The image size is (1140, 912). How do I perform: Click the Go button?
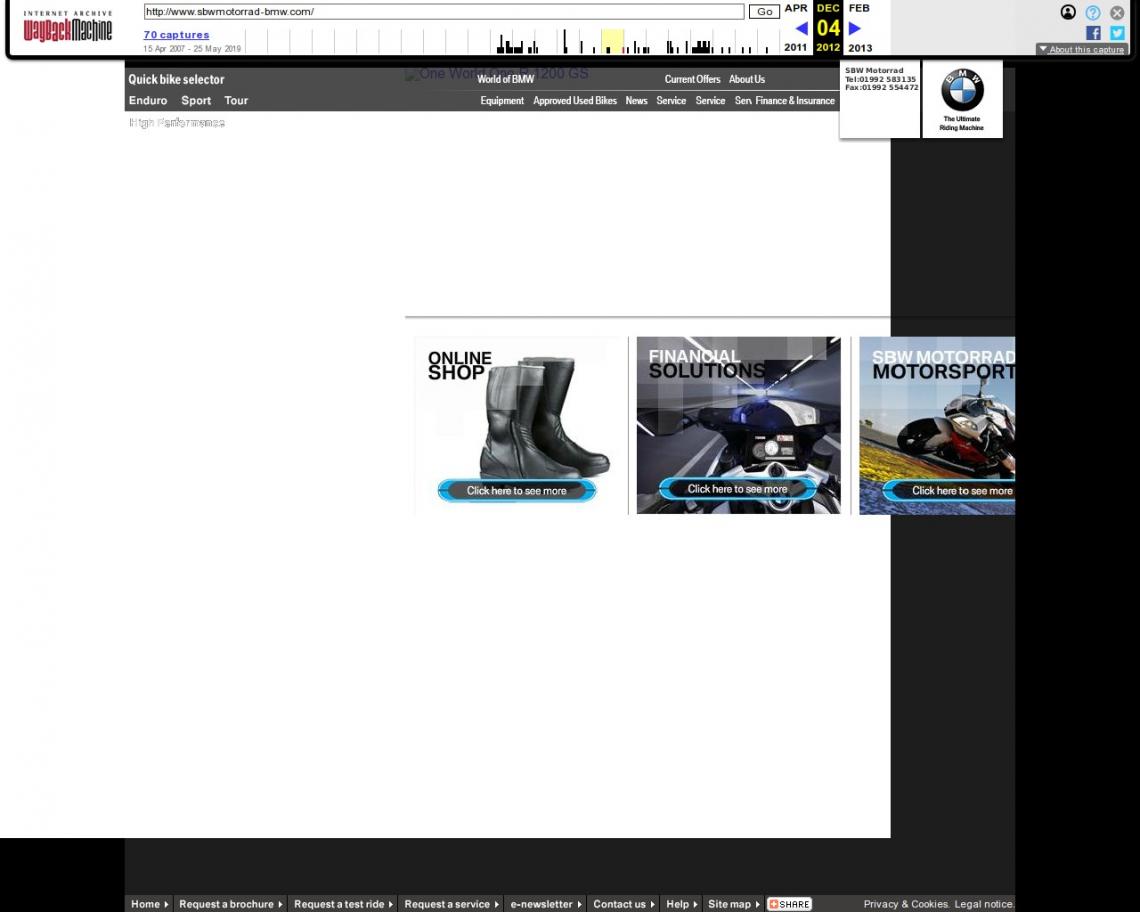point(764,12)
